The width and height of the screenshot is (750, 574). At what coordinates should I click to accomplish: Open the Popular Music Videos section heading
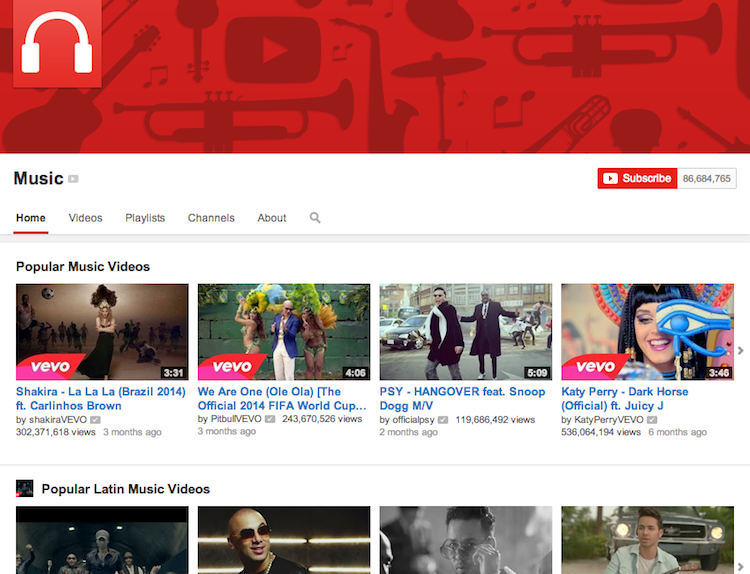click(x=83, y=266)
